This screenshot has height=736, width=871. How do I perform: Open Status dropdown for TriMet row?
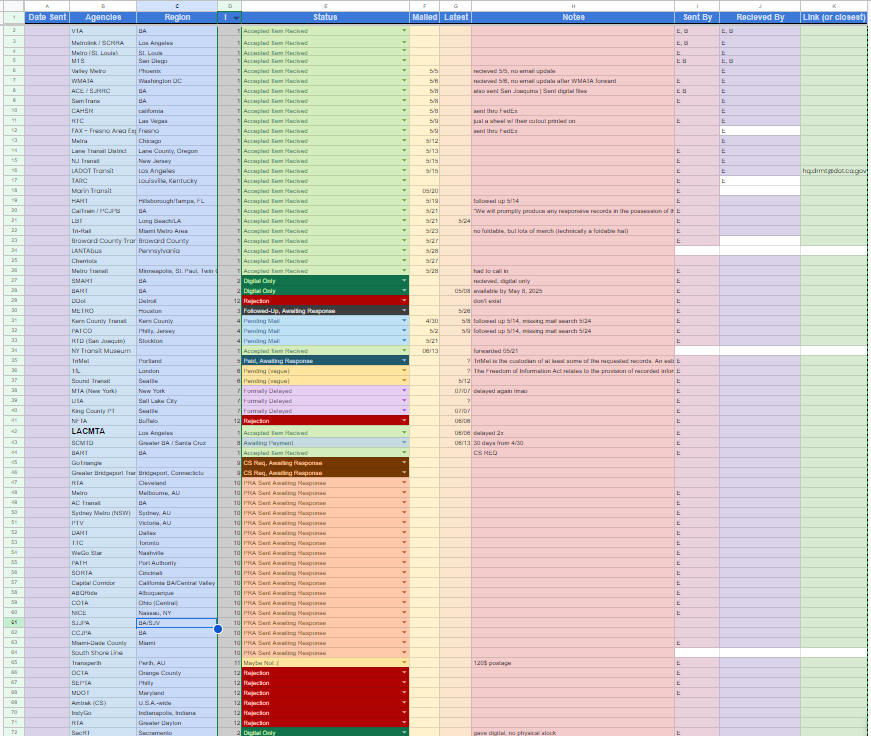[404, 361]
